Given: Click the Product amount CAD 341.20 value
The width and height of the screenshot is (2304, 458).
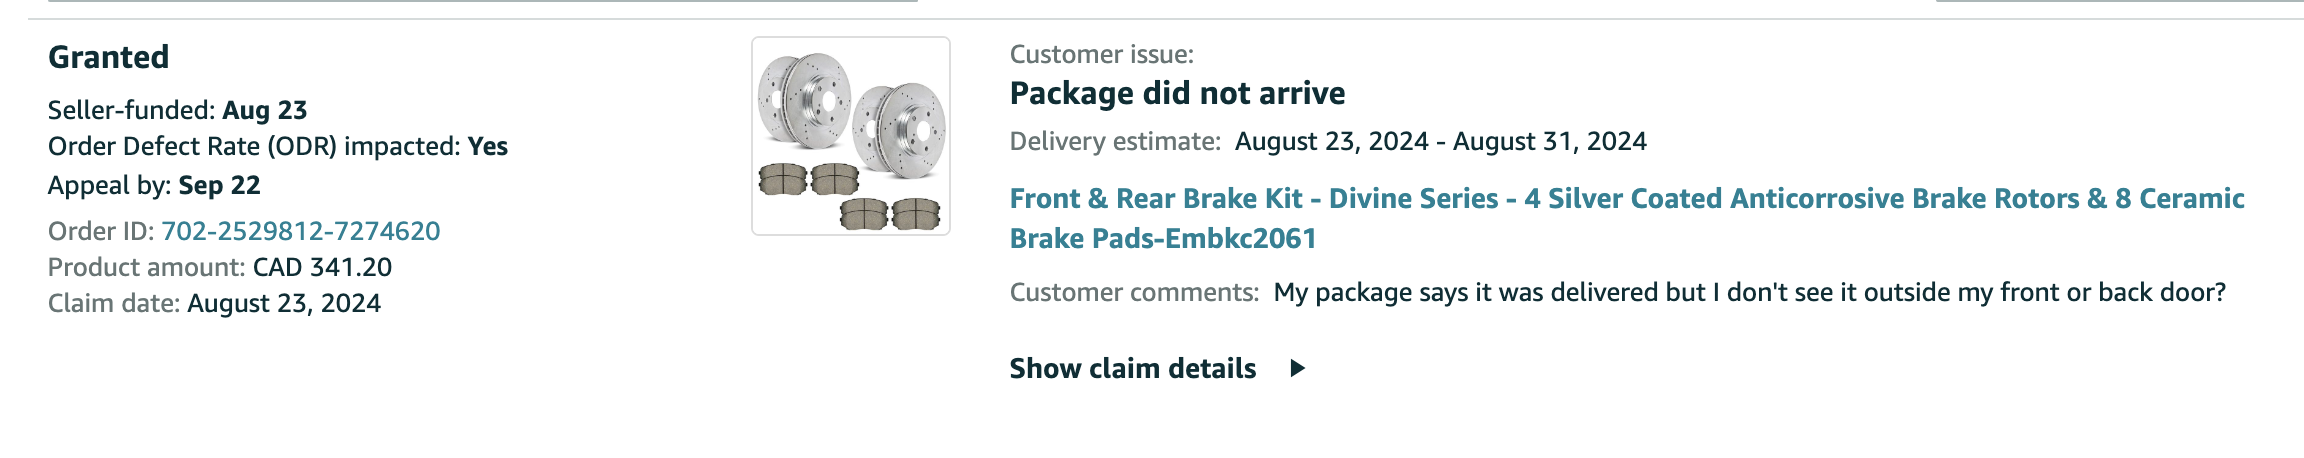Looking at the screenshot, I should coord(322,267).
